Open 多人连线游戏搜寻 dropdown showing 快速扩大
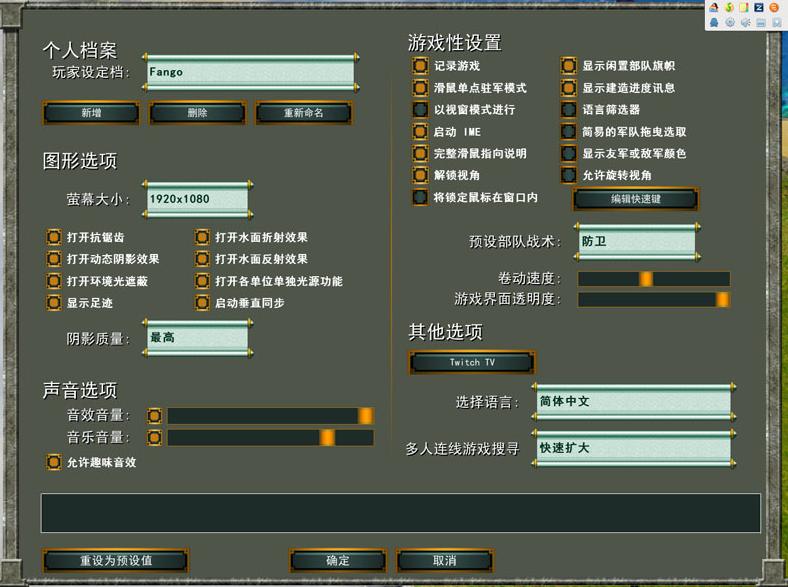788x587 pixels. (633, 448)
